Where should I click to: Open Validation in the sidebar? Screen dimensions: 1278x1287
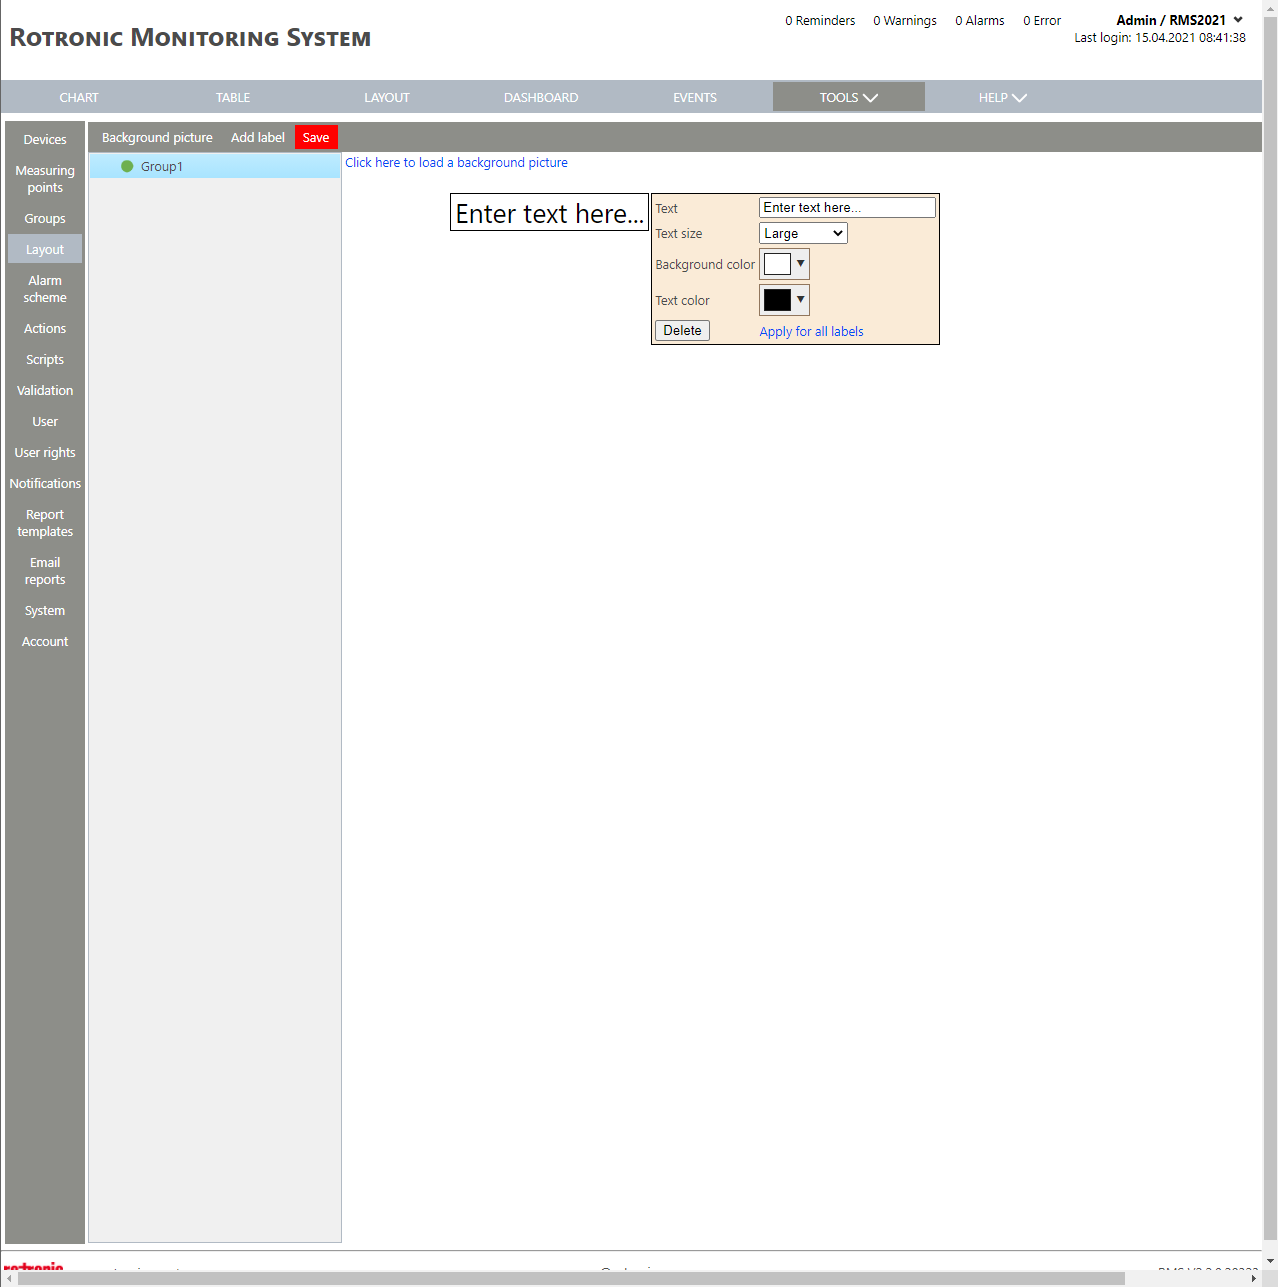[45, 390]
